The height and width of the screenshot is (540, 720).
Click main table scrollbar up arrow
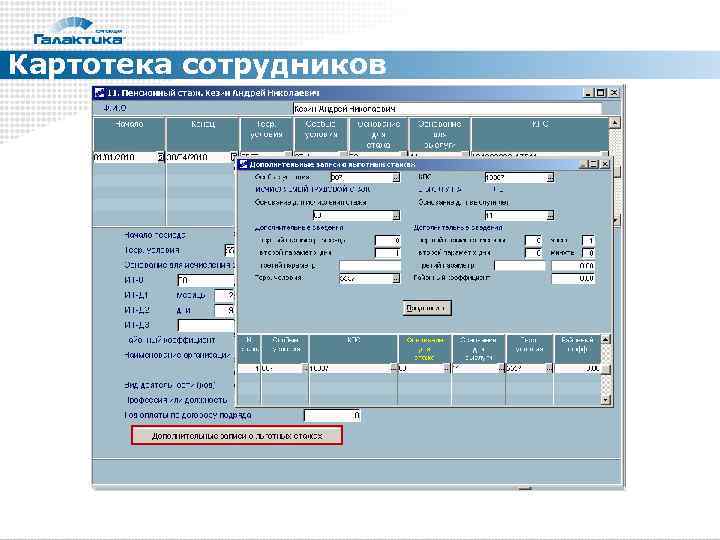point(614,123)
